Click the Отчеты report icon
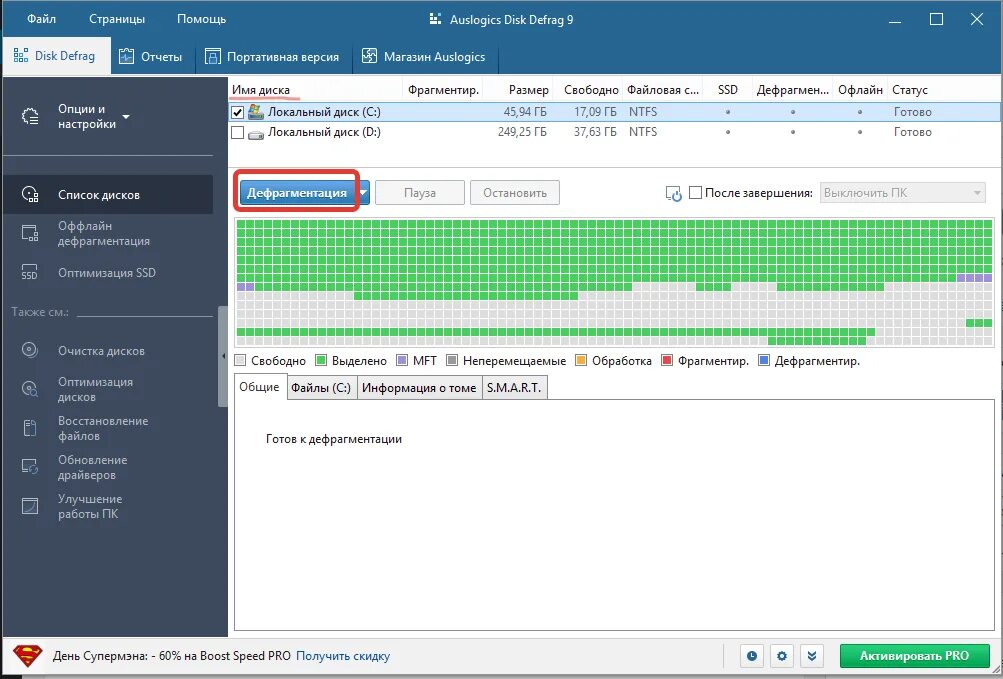 click(127, 56)
